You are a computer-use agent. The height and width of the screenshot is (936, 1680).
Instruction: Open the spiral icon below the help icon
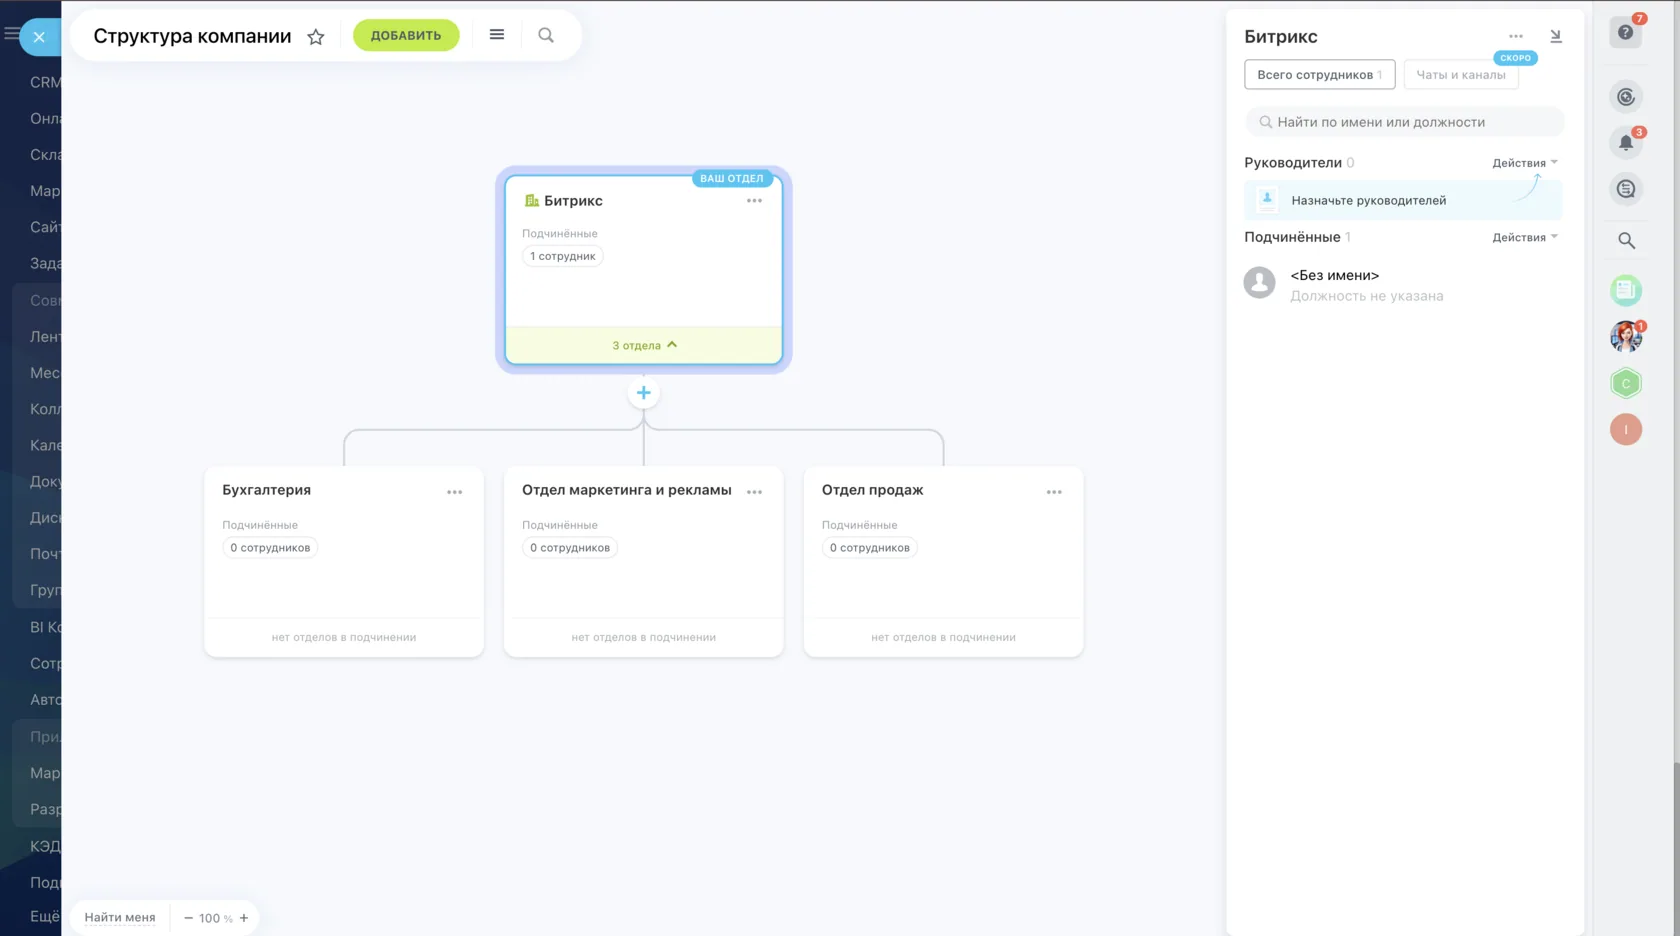pos(1626,97)
